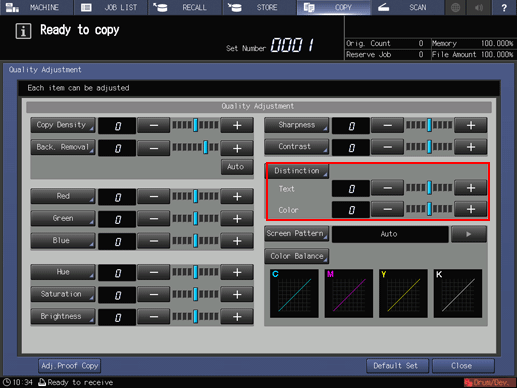Enable Auto background removal
Image resolution: width=517 pixels, height=388 pixels.
click(x=236, y=167)
